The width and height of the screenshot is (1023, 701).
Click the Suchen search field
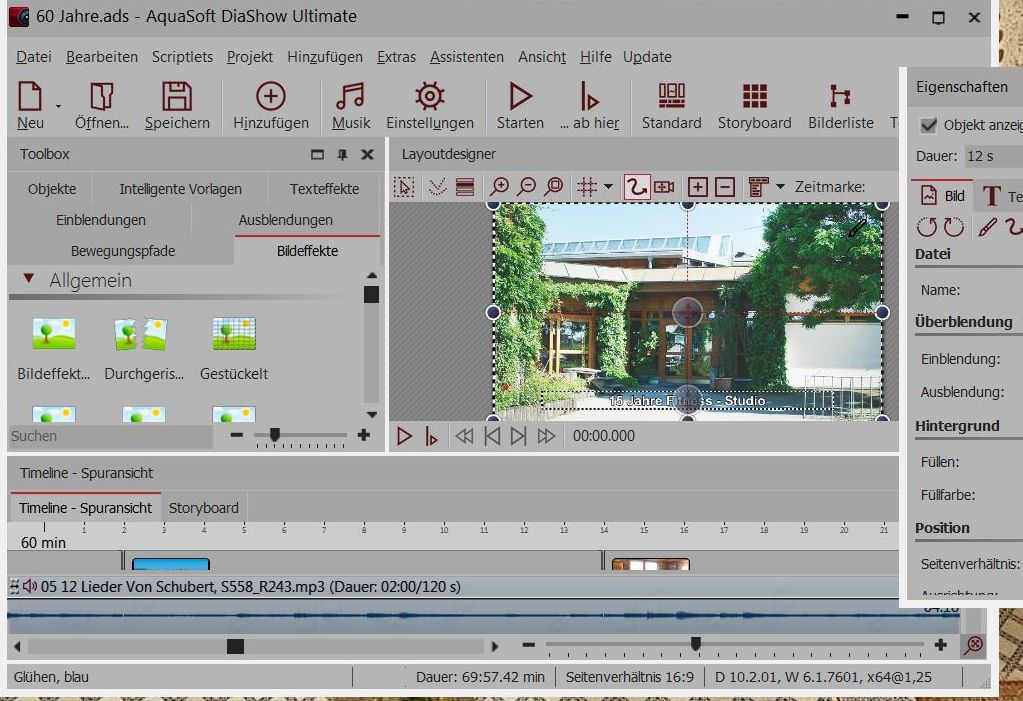coord(110,436)
